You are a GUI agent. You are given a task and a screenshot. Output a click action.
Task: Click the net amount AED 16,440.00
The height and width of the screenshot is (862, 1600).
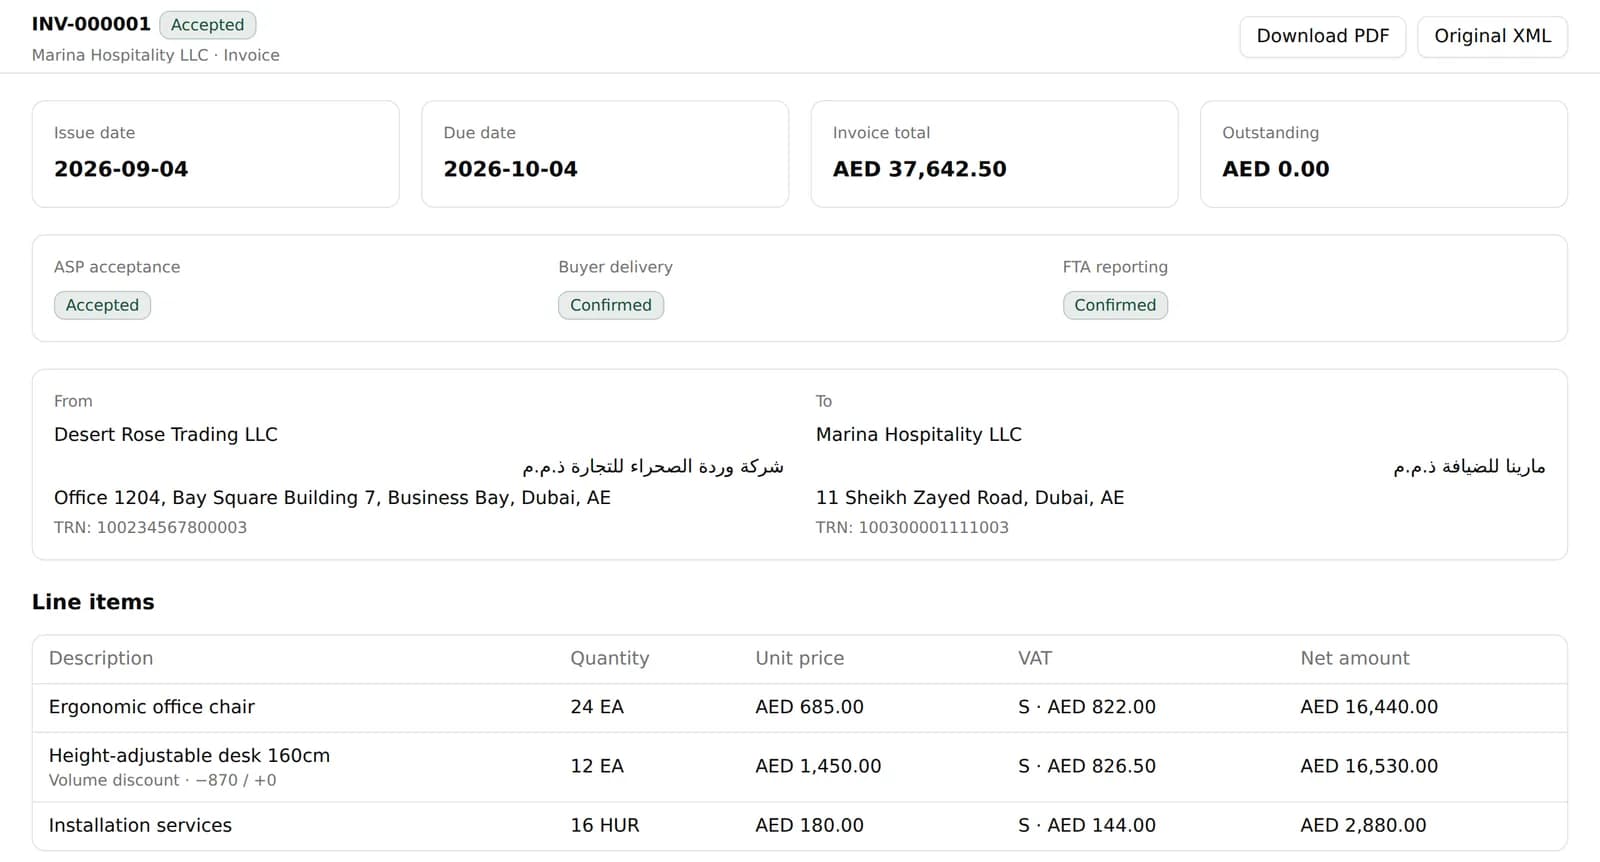pyautogui.click(x=1369, y=707)
